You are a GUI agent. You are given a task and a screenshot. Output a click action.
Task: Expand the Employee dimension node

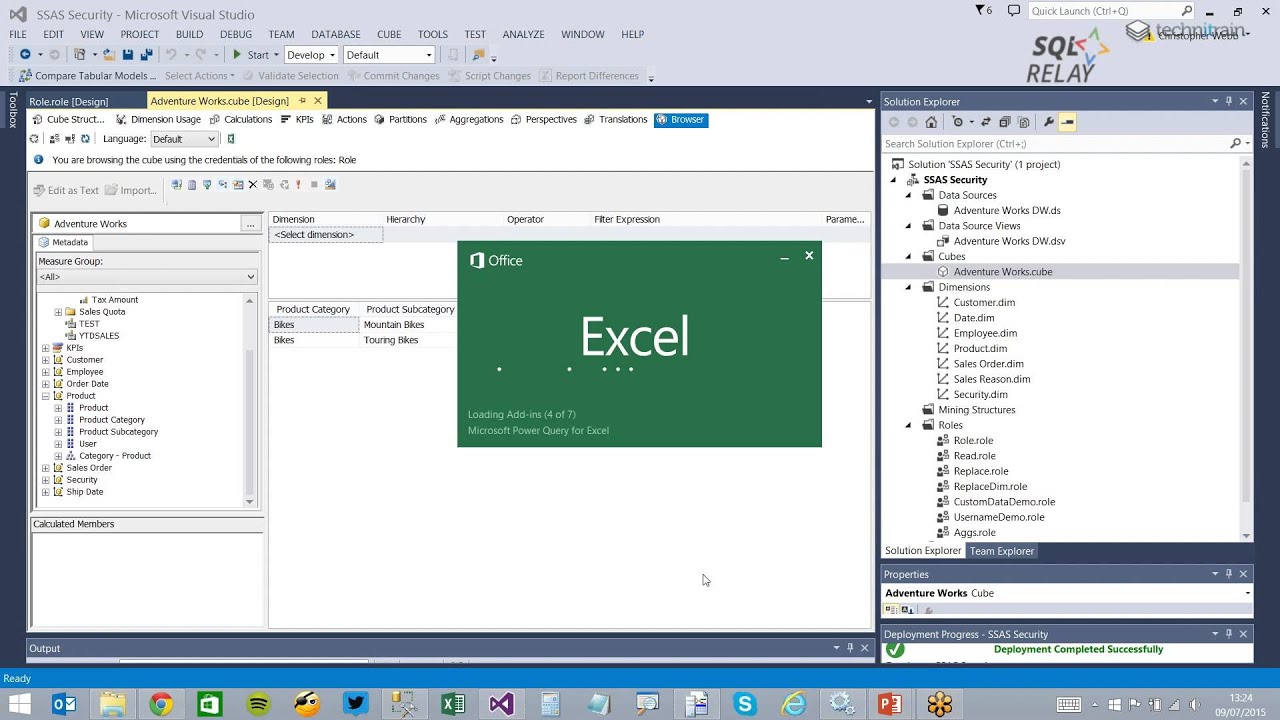(x=45, y=372)
